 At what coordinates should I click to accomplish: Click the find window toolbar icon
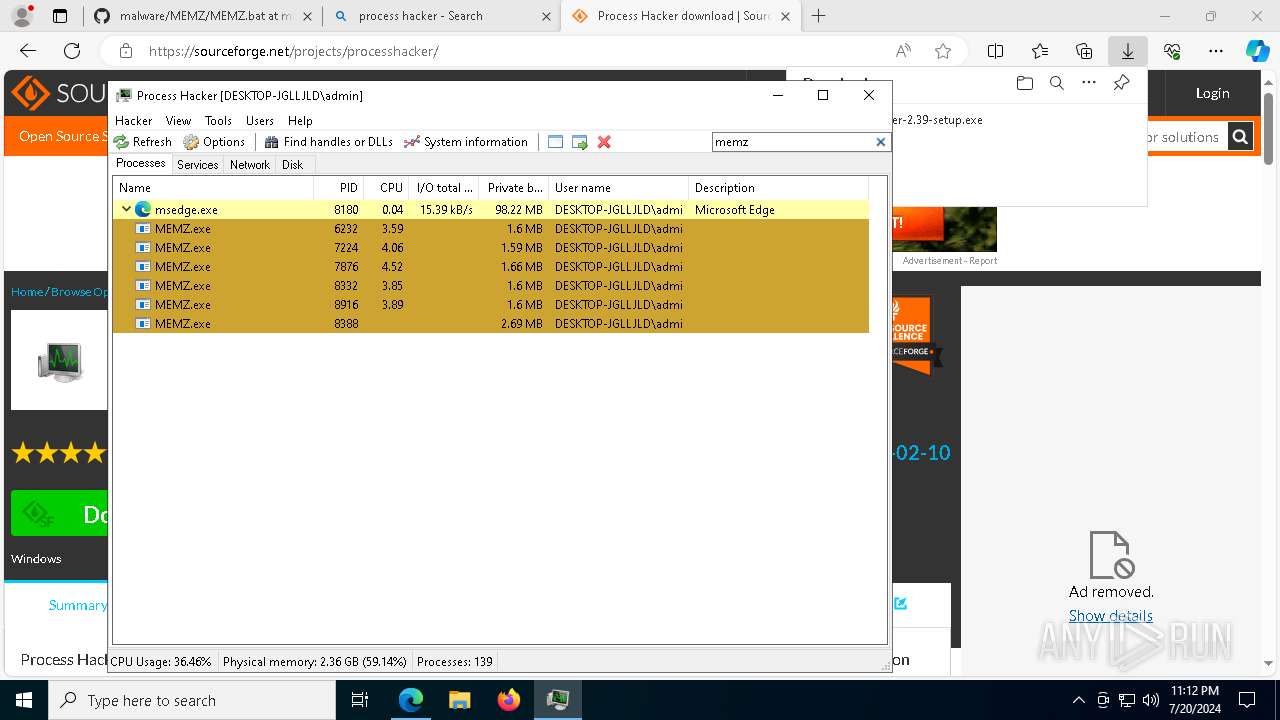(555, 142)
